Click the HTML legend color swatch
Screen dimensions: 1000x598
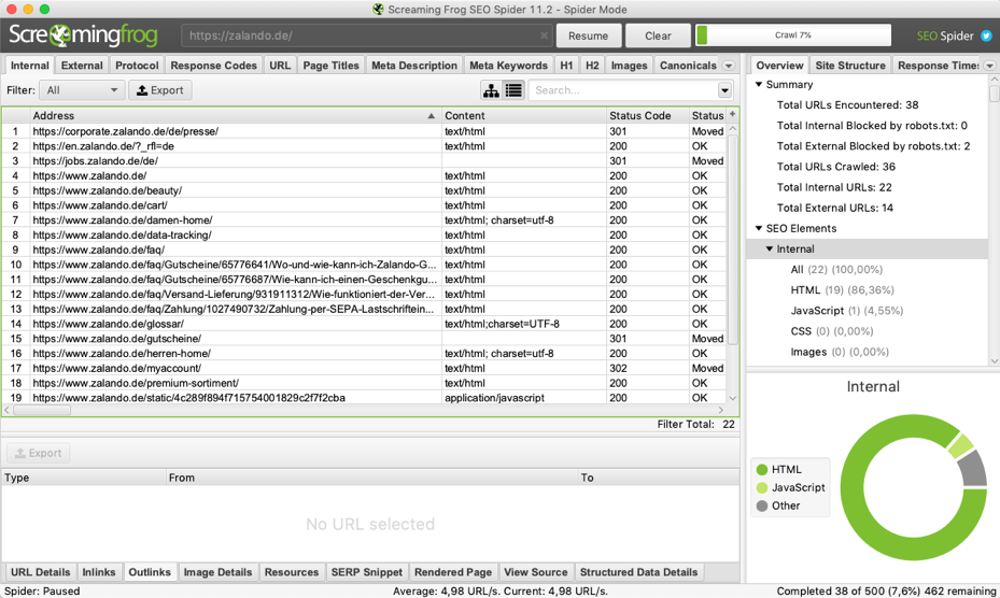761,470
